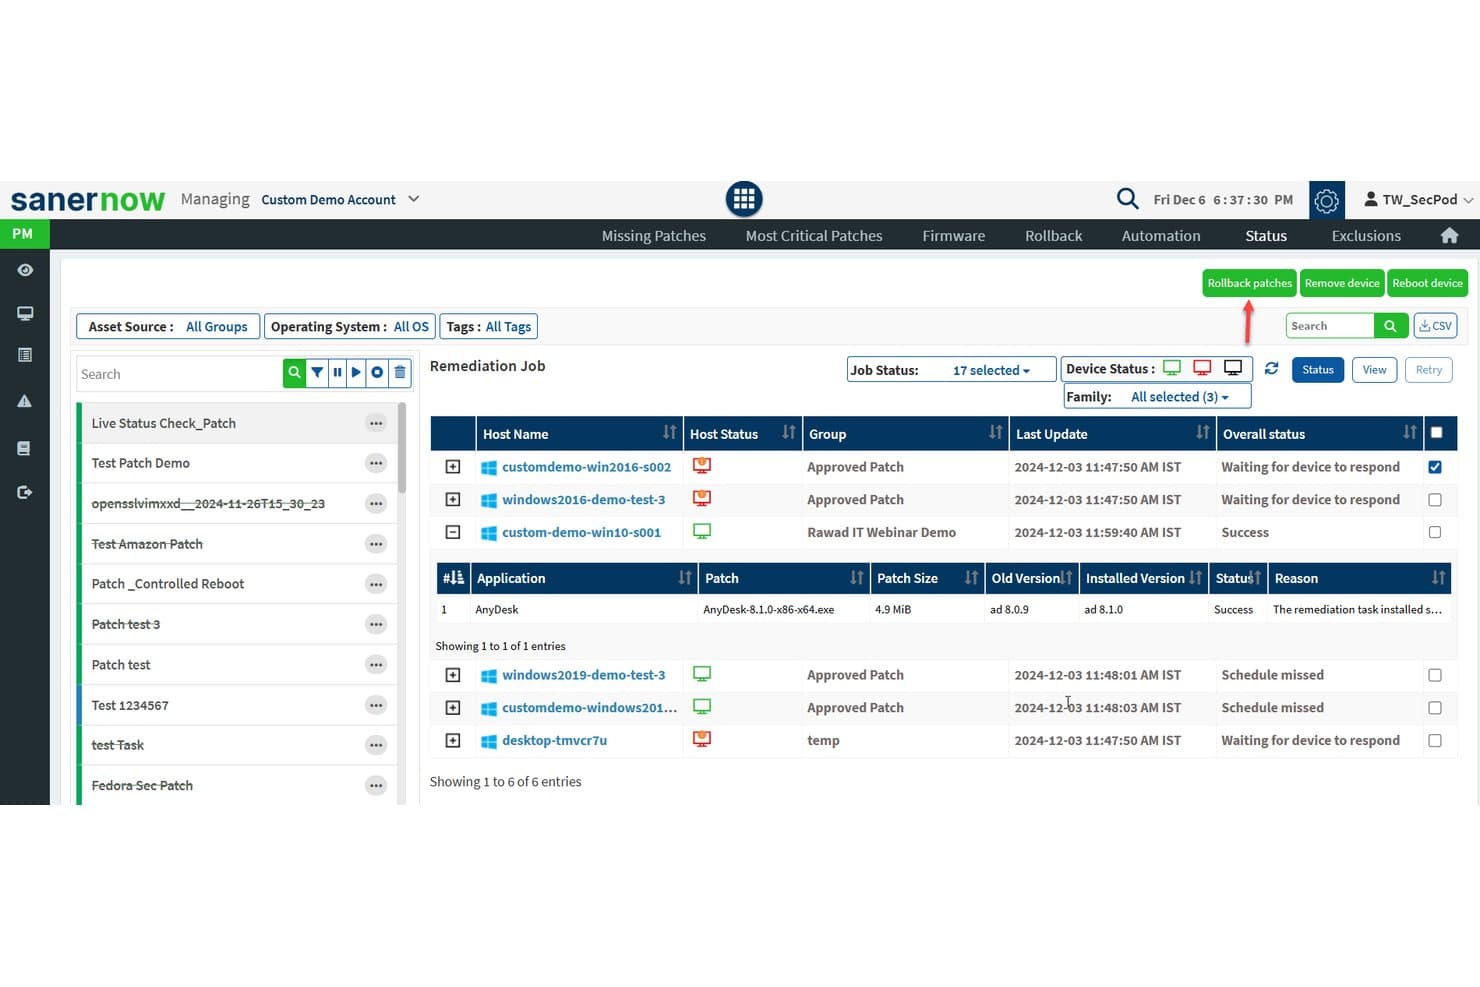The width and height of the screenshot is (1480, 987).
Task: Click the magnifier search icon in header
Action: [x=1127, y=199]
